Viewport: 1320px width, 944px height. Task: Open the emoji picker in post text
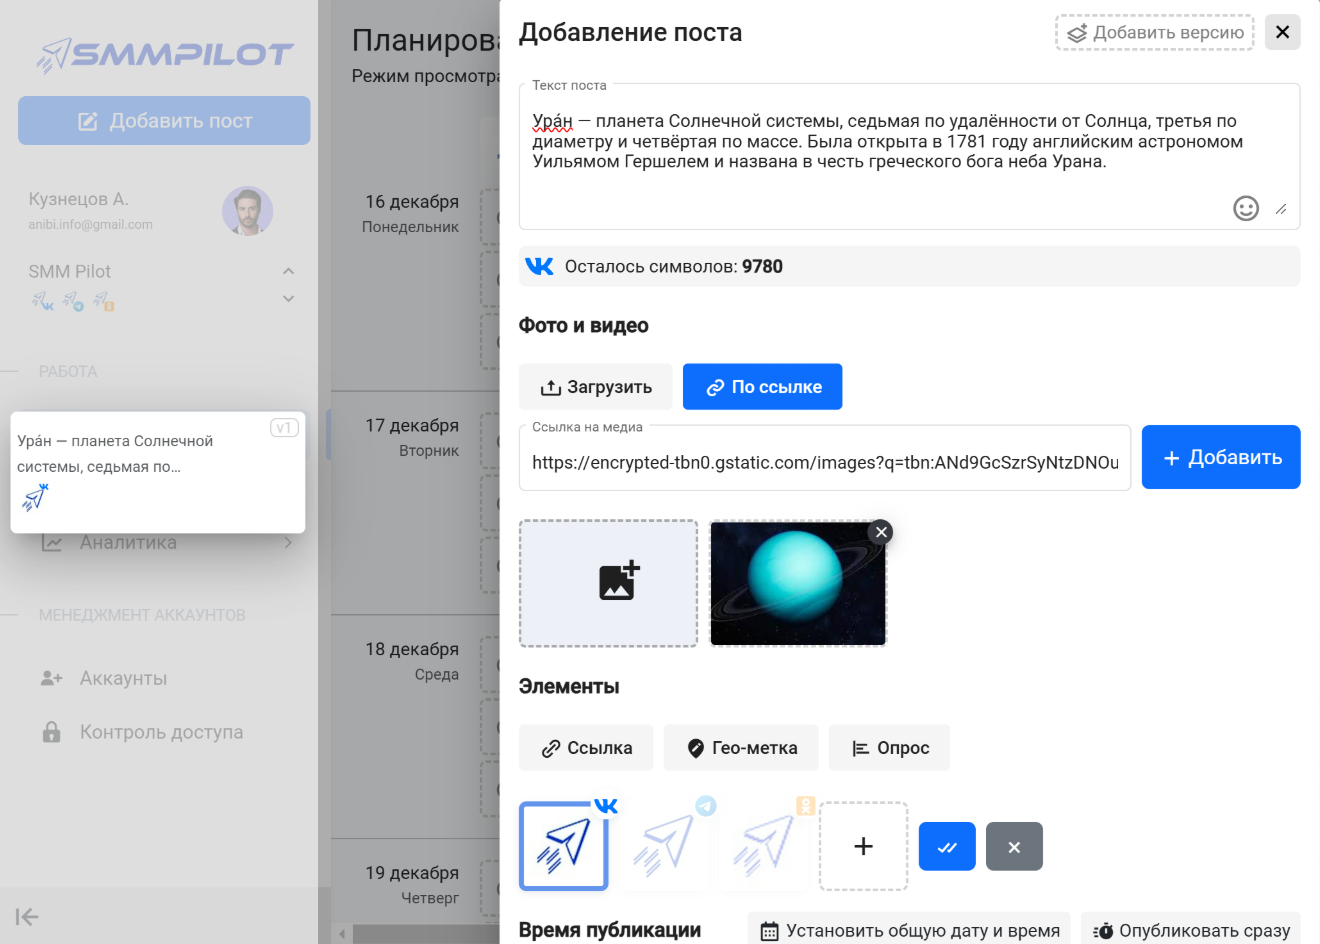pyautogui.click(x=1245, y=208)
